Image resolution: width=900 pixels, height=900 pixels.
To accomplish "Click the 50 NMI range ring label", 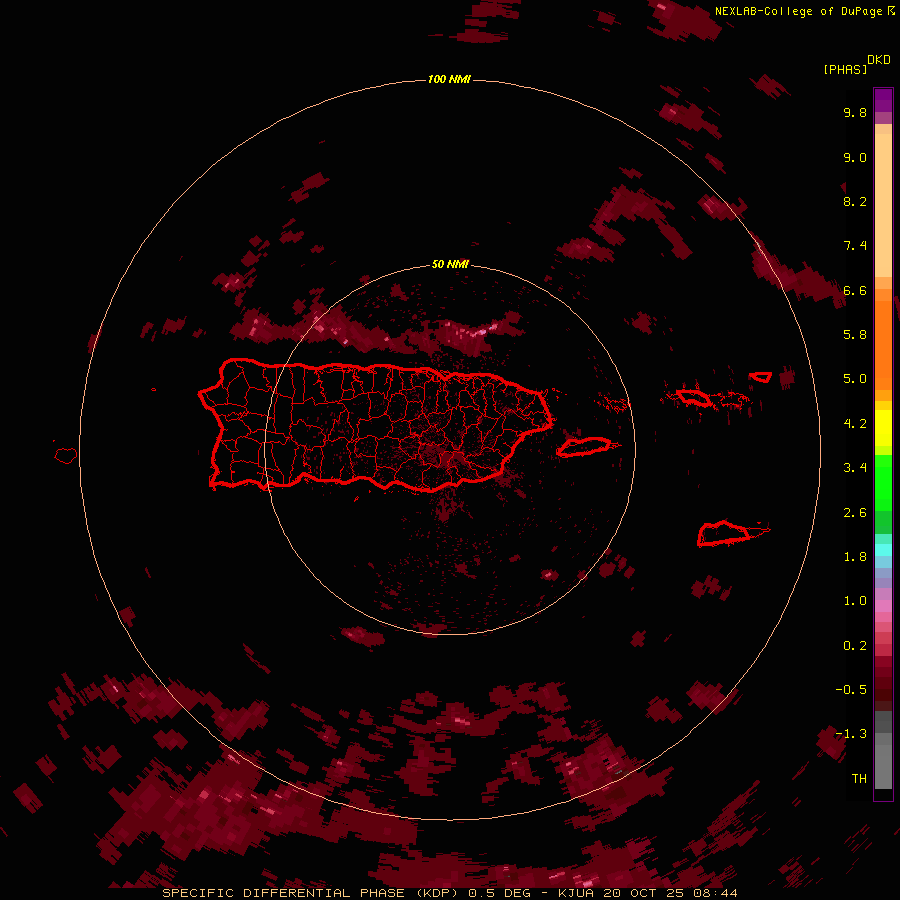I will point(450,264).
